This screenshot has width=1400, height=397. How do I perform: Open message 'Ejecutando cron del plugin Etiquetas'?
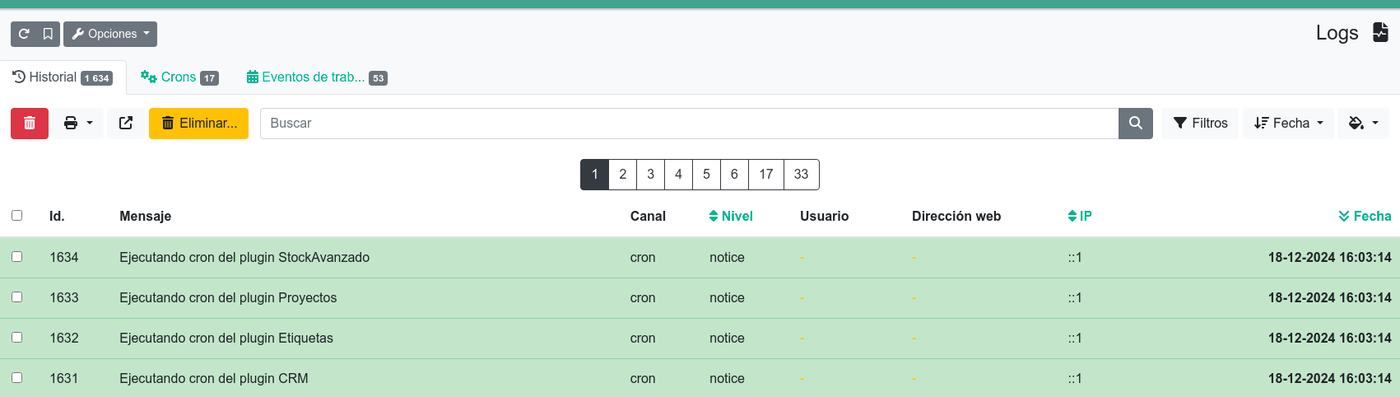[226, 338]
